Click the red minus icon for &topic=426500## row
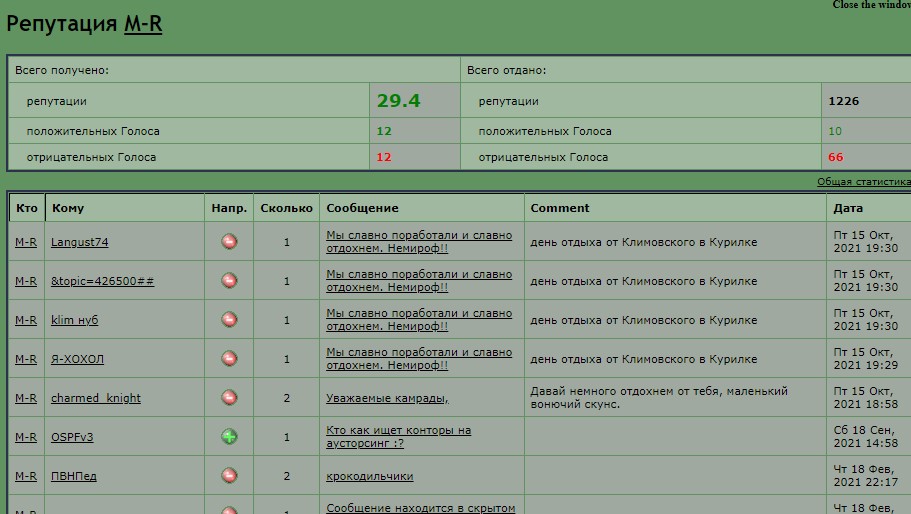 [x=229, y=281]
